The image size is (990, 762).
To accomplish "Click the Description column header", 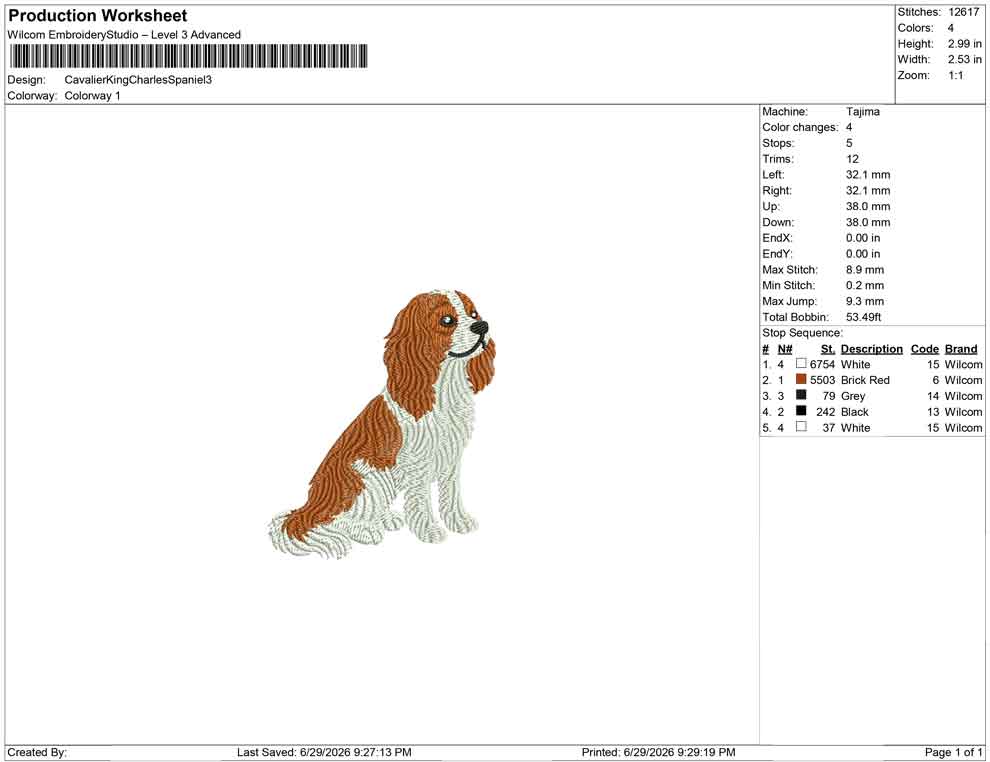I will pos(871,349).
